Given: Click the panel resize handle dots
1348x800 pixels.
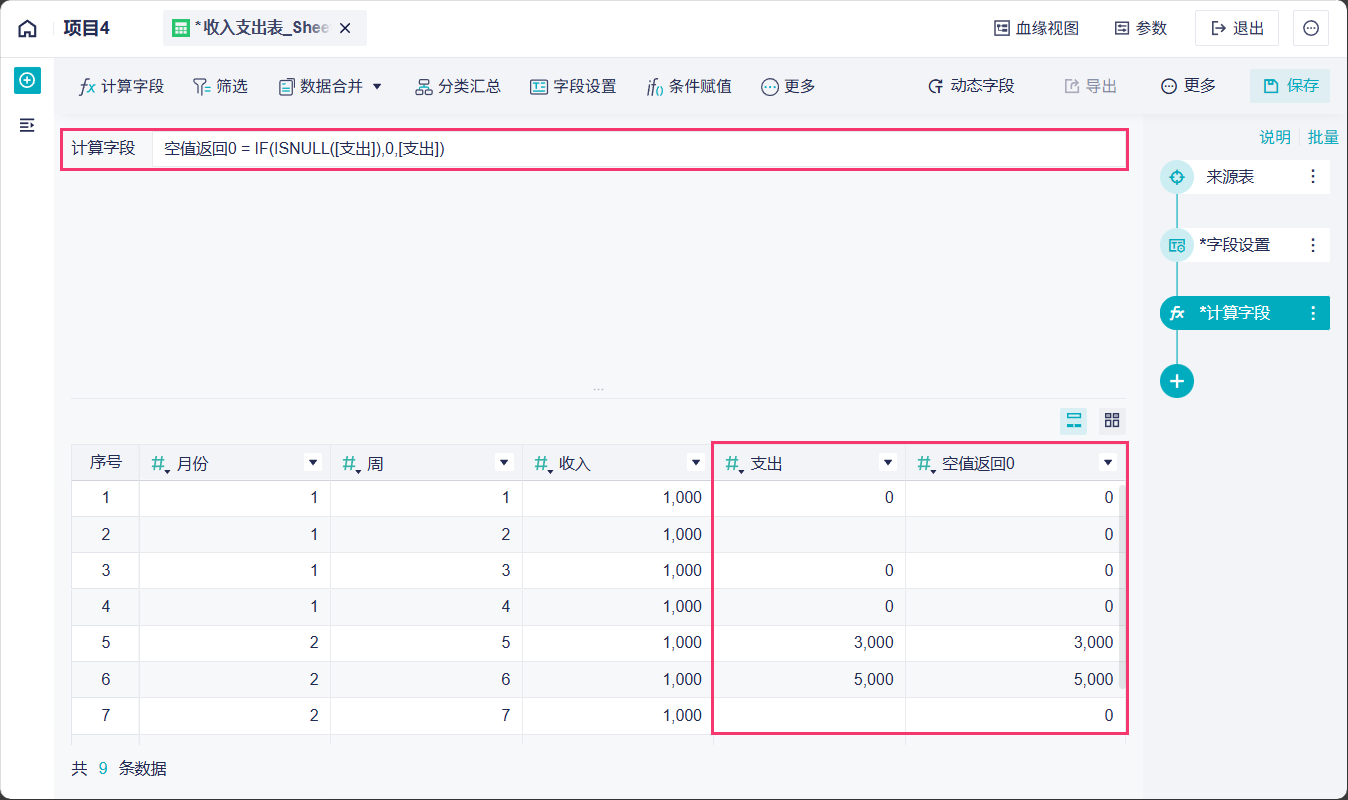Looking at the screenshot, I should pos(598,388).
